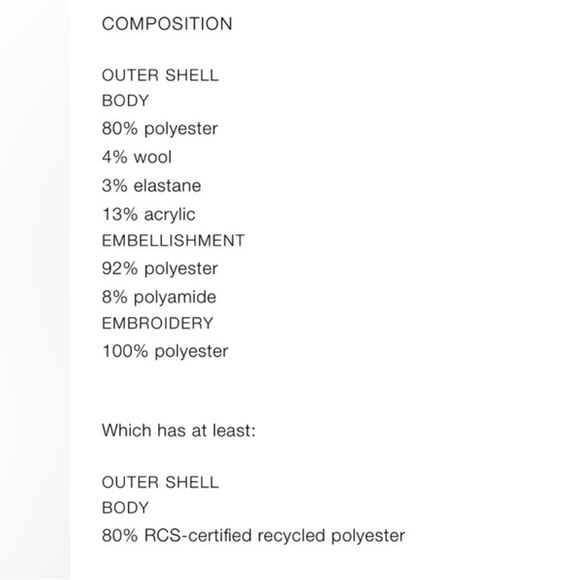The image size is (580, 580).
Task: Select the 8% polyamide line
Action: pos(159,297)
